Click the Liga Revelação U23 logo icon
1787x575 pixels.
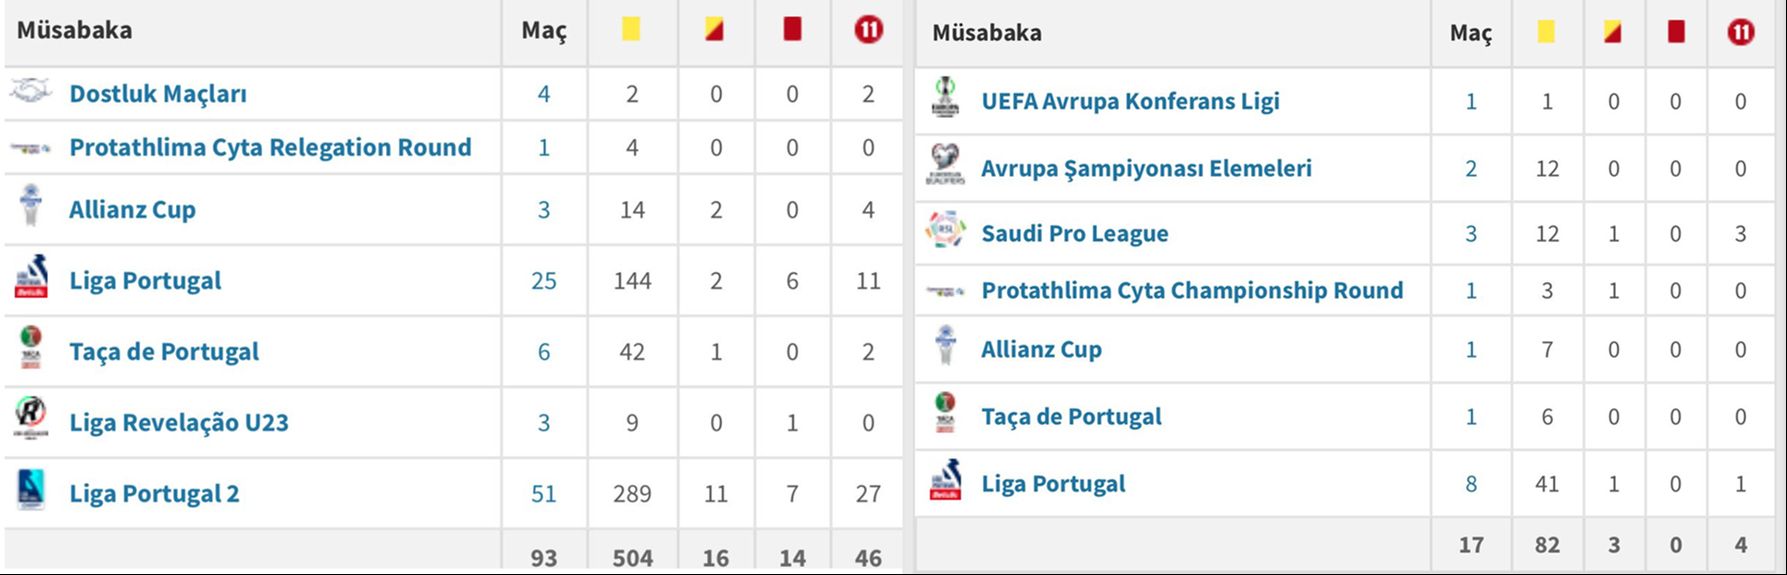click(31, 418)
